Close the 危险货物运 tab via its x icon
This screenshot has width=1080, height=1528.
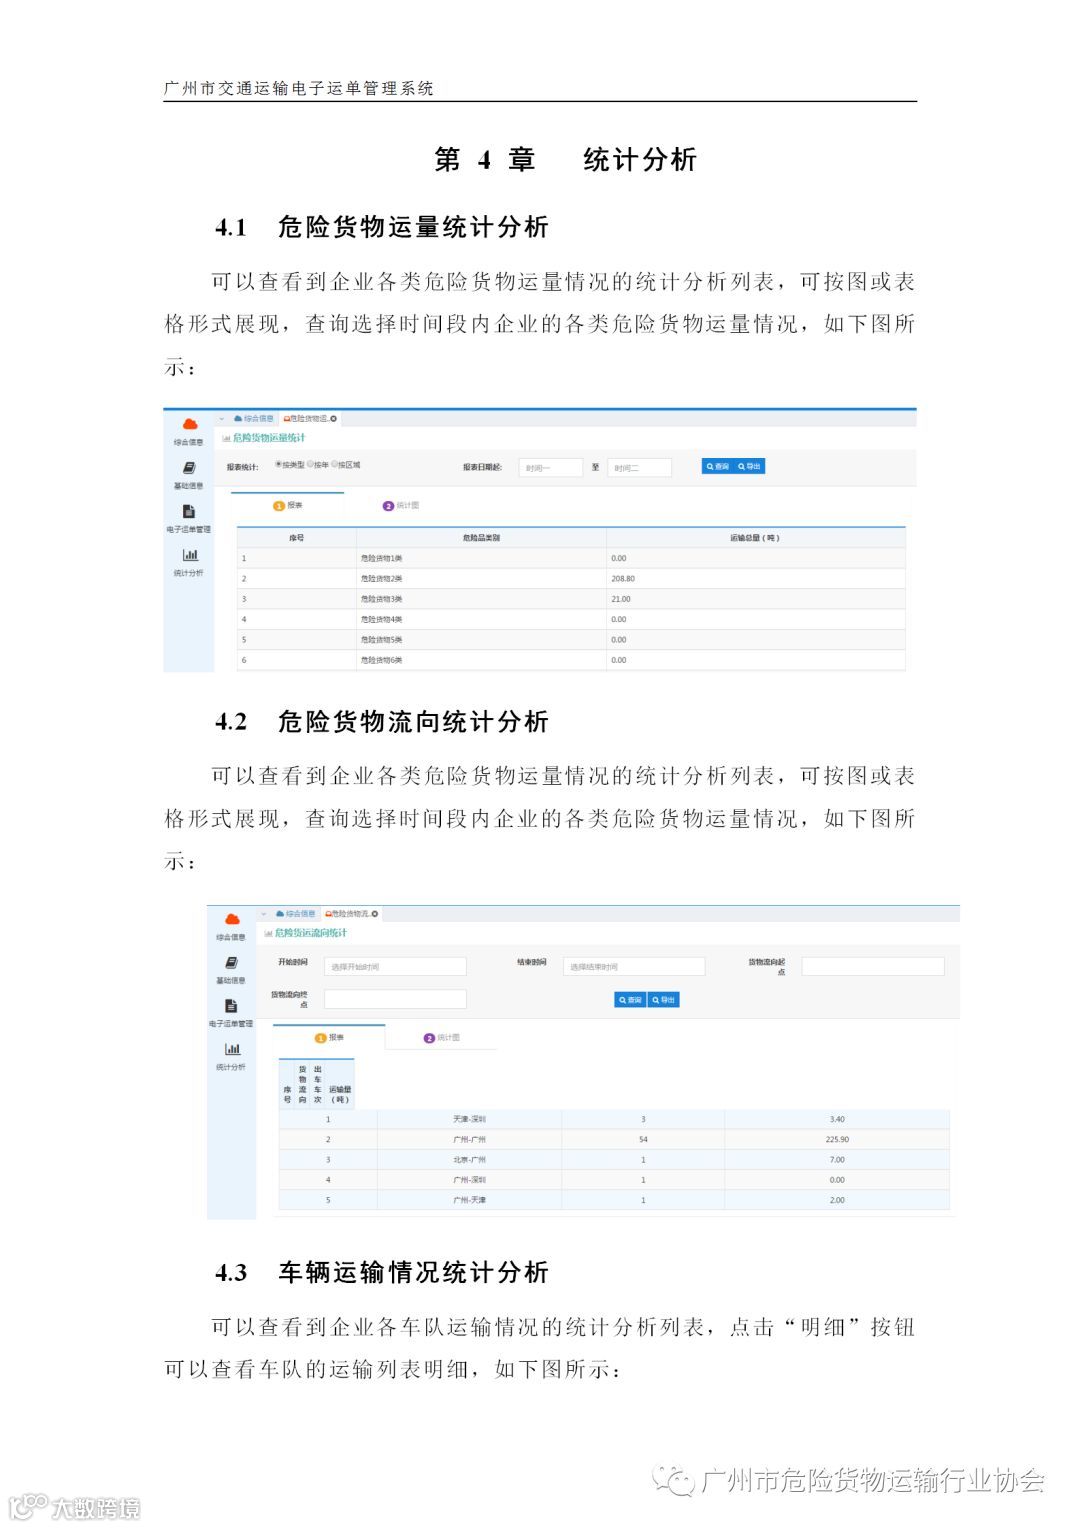tap(334, 419)
